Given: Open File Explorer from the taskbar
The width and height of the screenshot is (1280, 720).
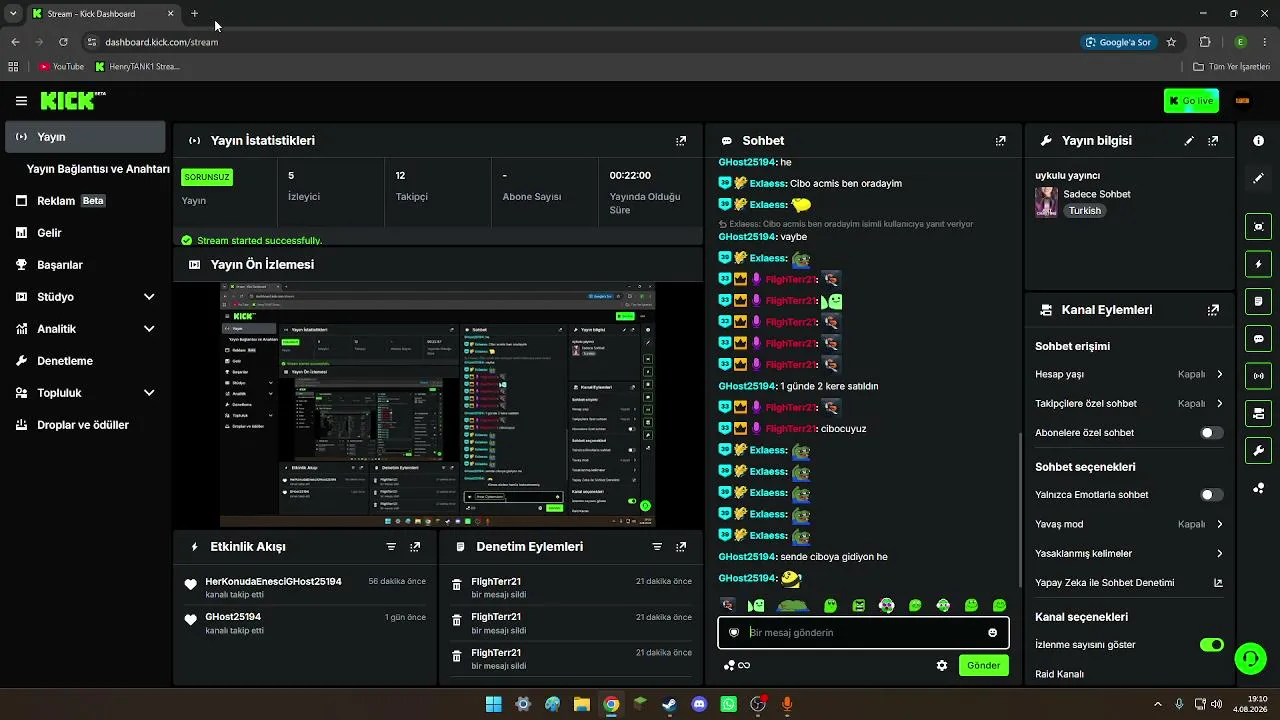Looking at the screenshot, I should (x=581, y=704).
